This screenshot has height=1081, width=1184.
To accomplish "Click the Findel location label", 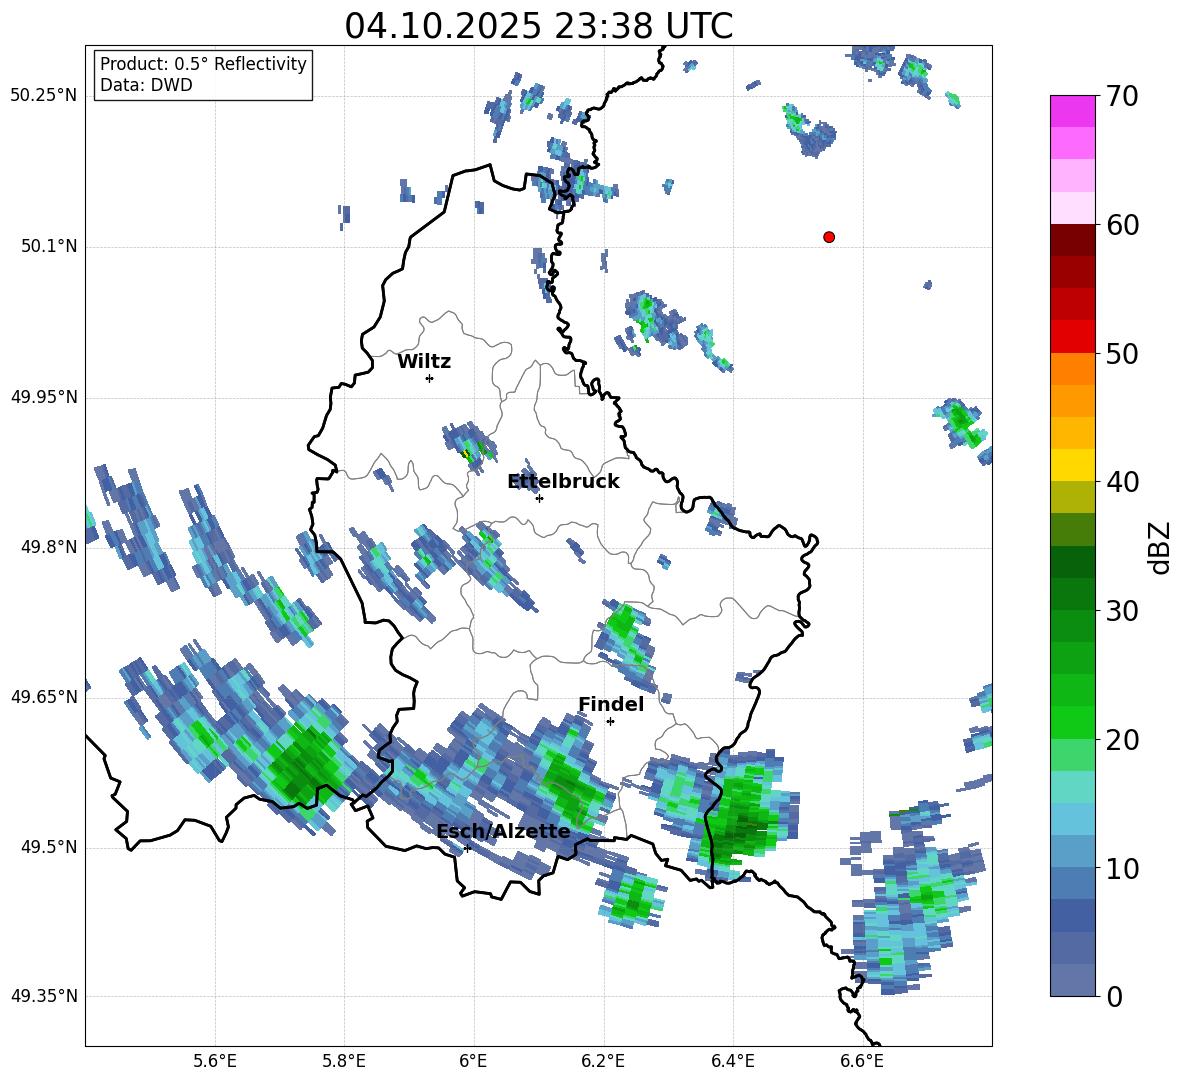I will pos(611,704).
